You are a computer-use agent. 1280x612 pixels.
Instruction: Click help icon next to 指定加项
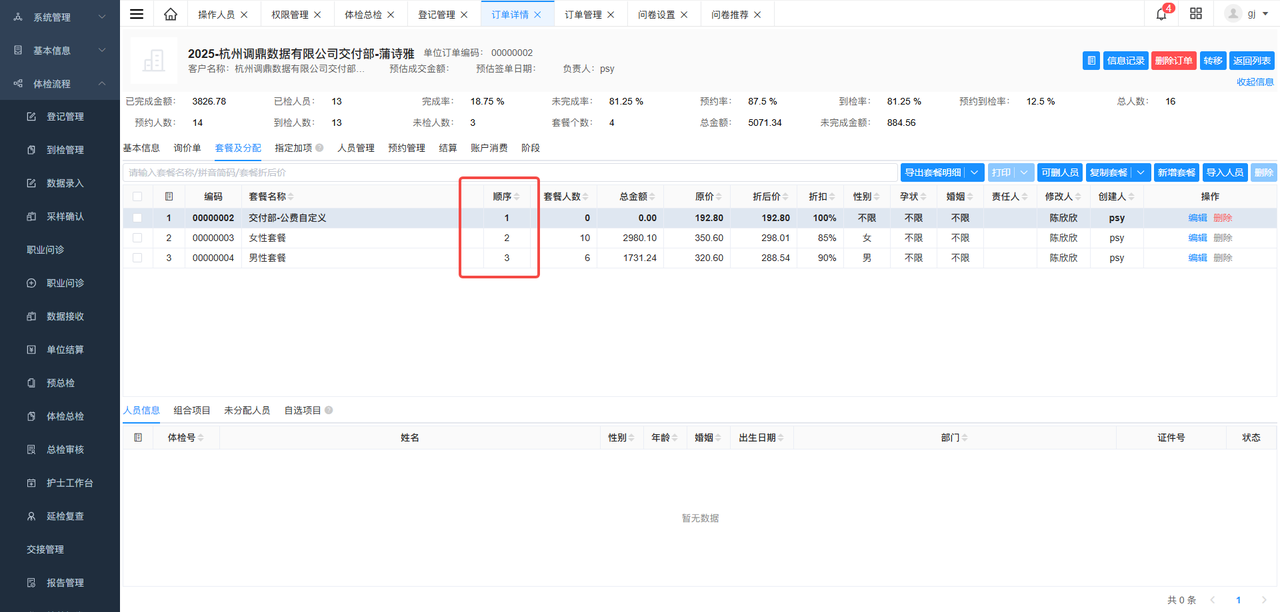tap(319, 148)
